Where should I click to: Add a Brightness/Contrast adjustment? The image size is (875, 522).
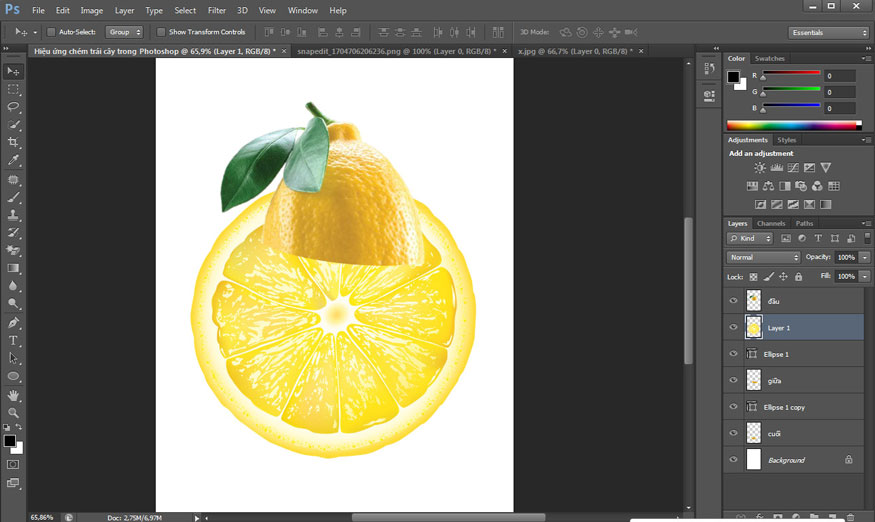tap(759, 167)
